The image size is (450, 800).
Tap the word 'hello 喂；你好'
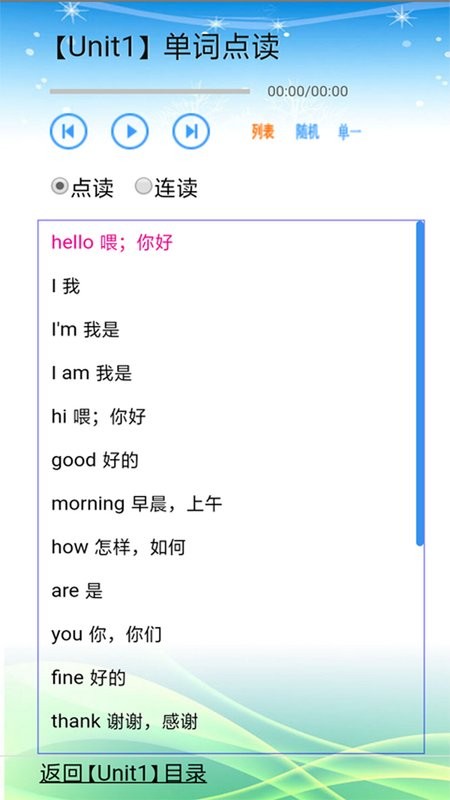[x=112, y=242]
